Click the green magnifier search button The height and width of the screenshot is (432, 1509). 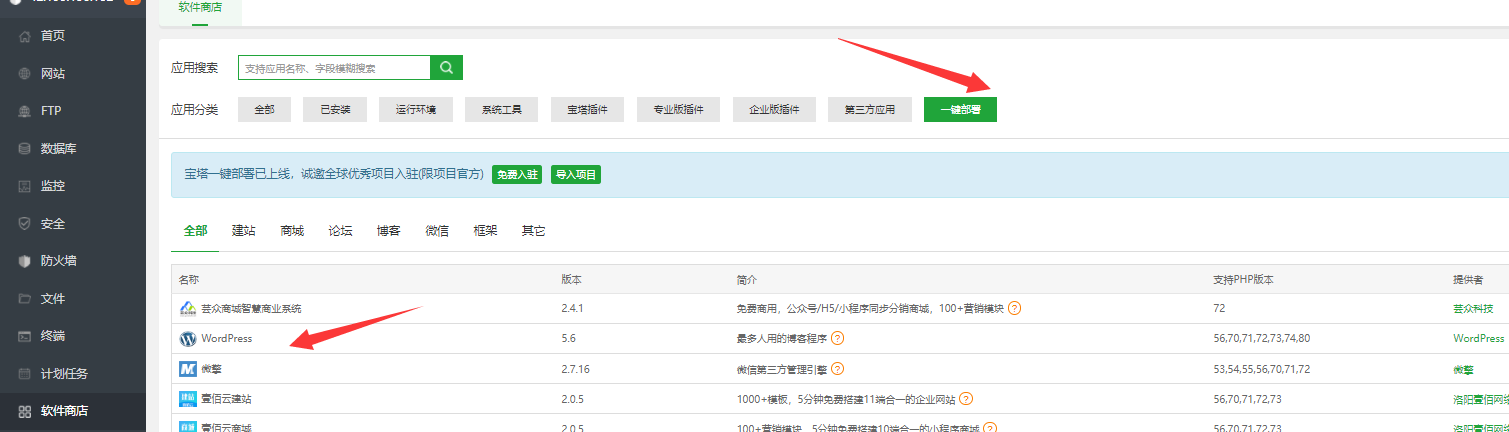pyautogui.click(x=447, y=67)
